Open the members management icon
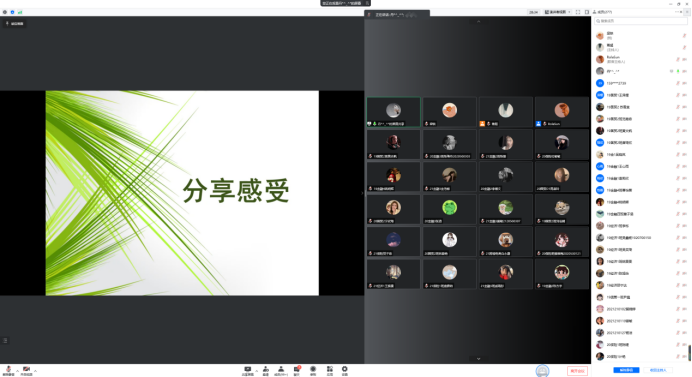Image resolution: width=692 pixels, height=377 pixels. (281, 371)
